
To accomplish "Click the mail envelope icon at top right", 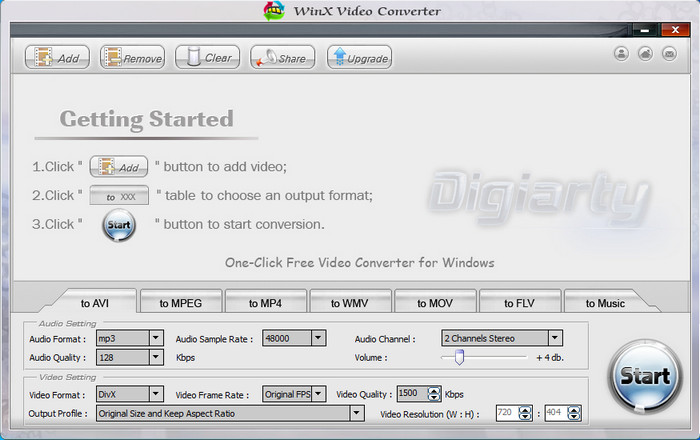I will point(669,53).
